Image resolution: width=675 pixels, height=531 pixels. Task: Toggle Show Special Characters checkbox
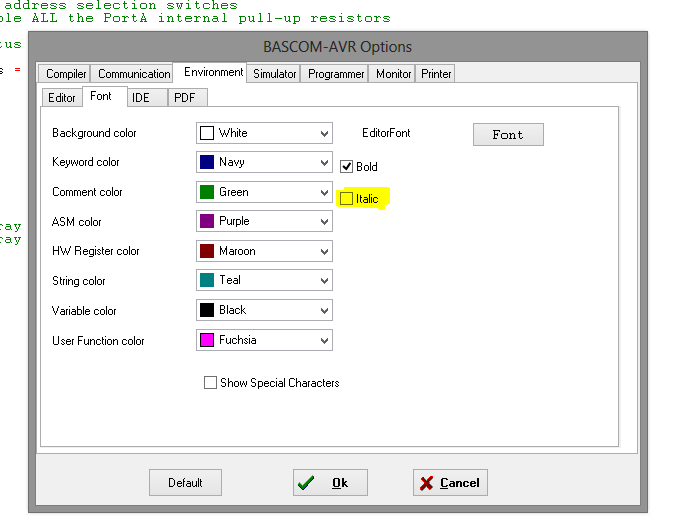[210, 383]
